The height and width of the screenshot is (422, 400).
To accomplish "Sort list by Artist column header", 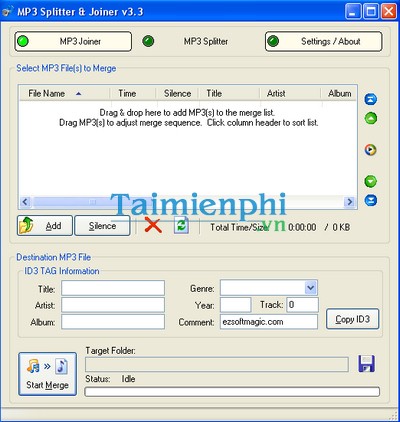I will [290, 93].
